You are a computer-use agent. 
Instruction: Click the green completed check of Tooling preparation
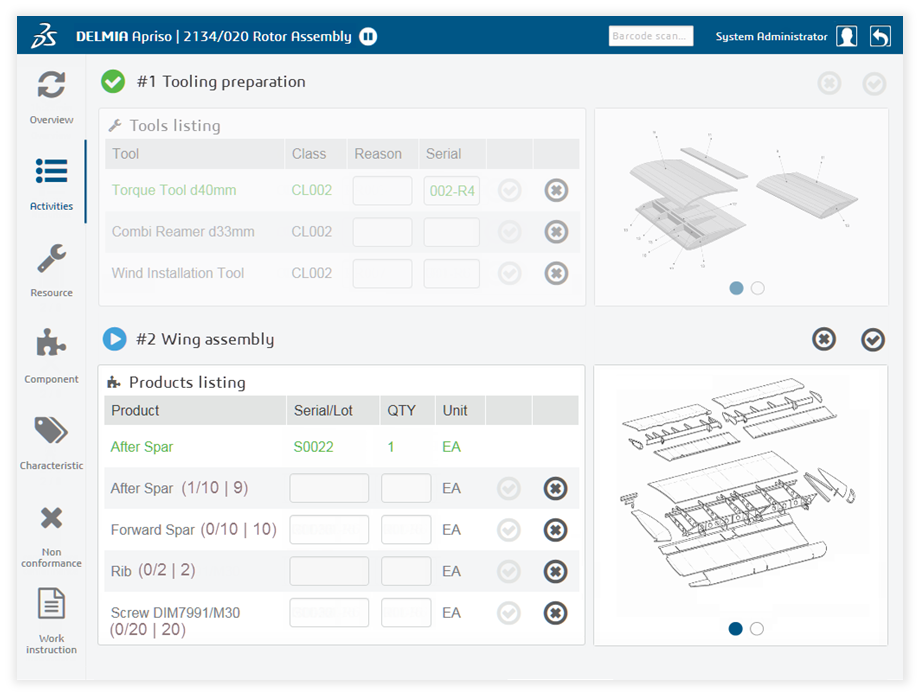[x=113, y=82]
